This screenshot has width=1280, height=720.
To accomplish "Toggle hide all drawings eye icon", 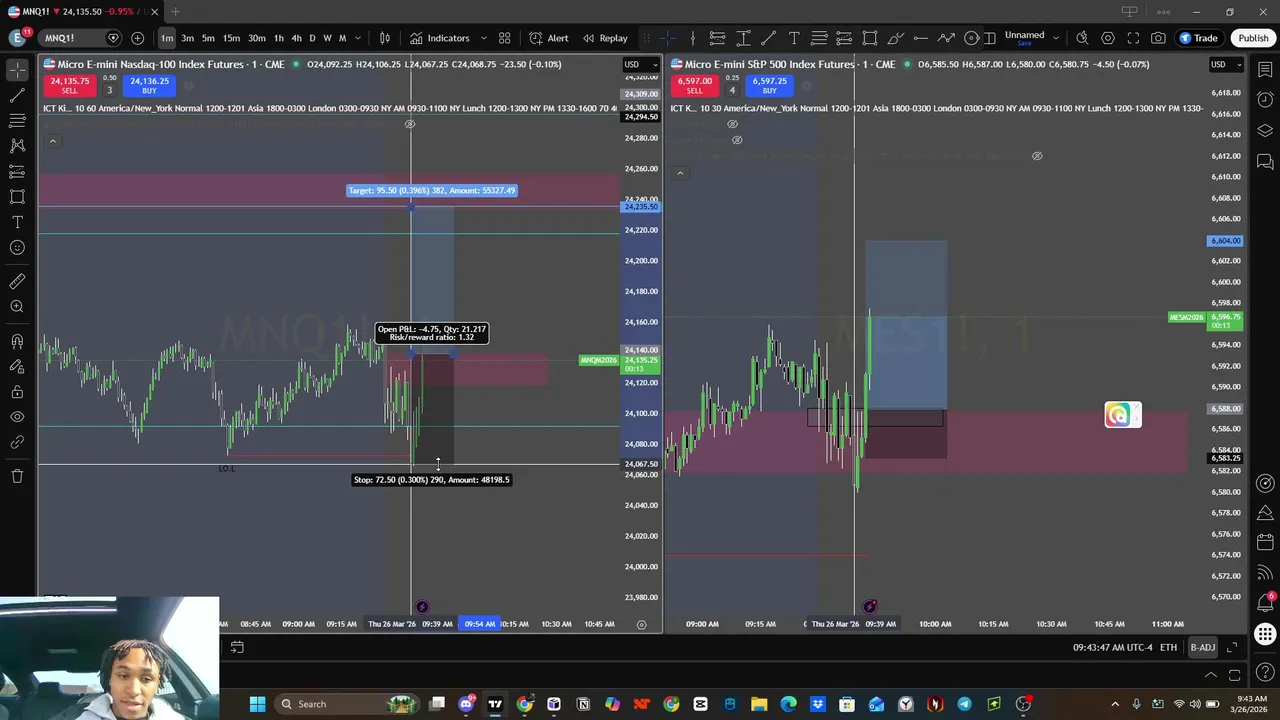I will tap(17, 417).
